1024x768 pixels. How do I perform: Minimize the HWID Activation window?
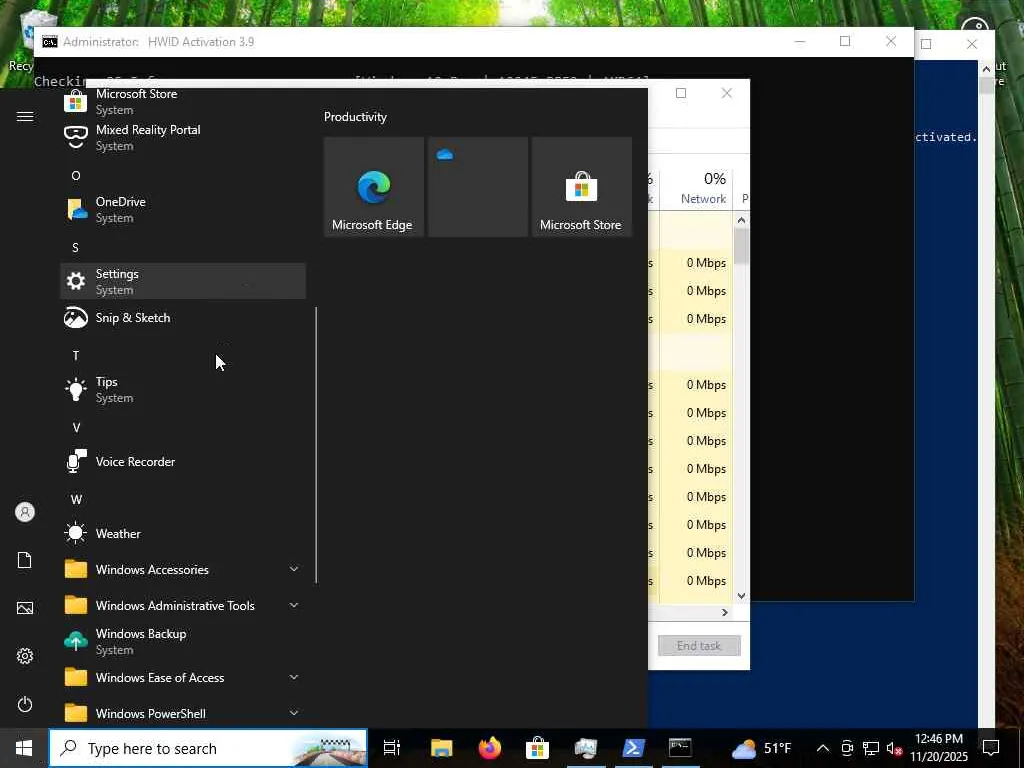click(799, 42)
